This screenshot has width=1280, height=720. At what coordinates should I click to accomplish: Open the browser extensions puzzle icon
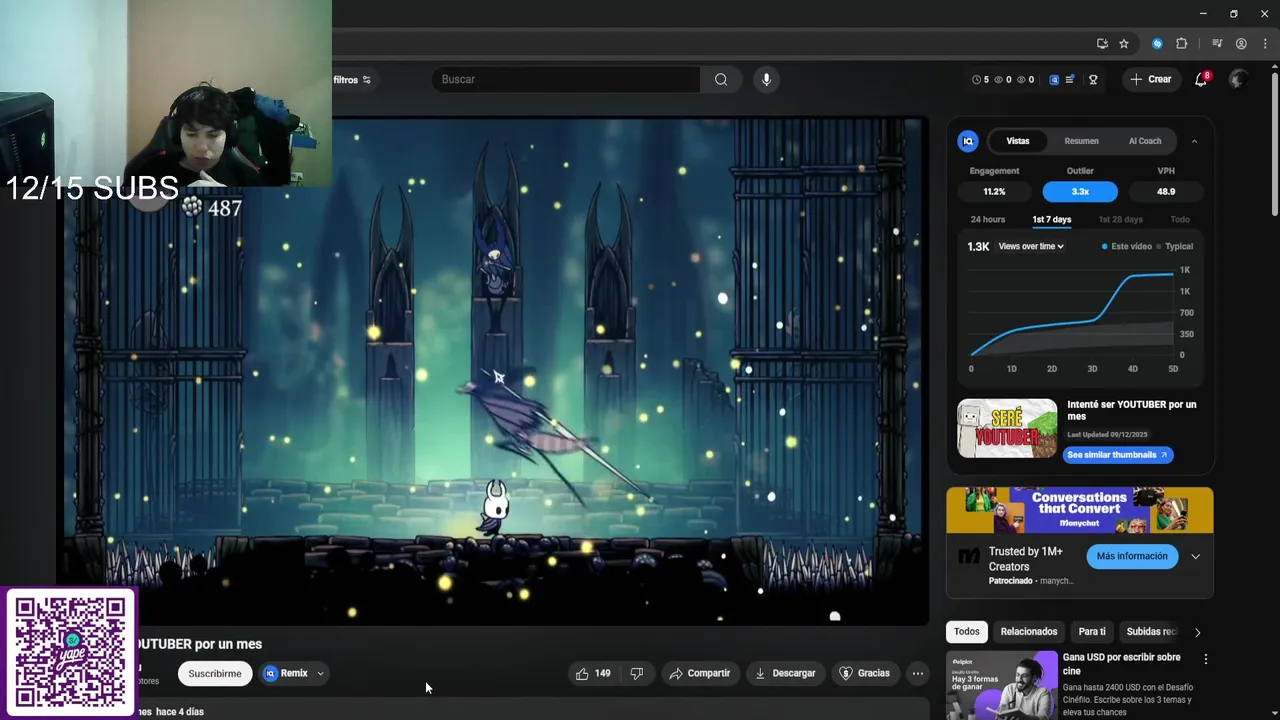coord(1182,43)
